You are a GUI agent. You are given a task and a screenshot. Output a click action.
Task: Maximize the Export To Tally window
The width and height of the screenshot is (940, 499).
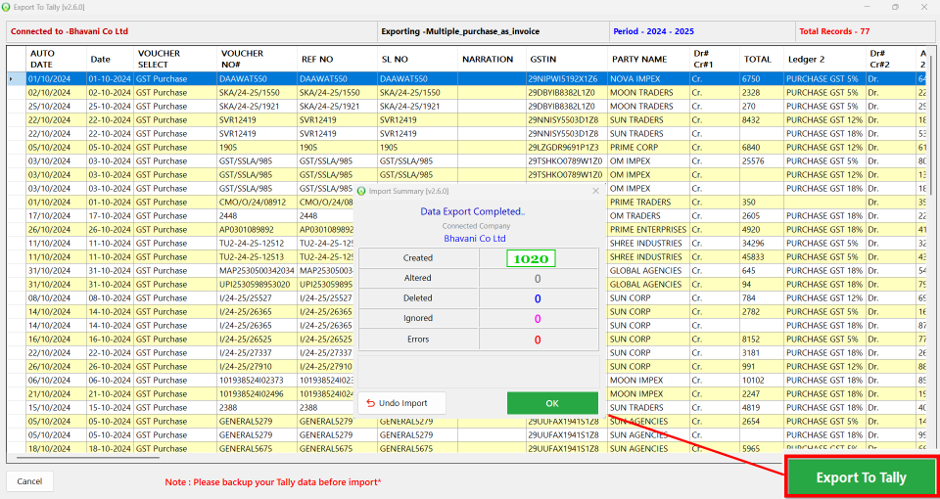(x=896, y=7)
